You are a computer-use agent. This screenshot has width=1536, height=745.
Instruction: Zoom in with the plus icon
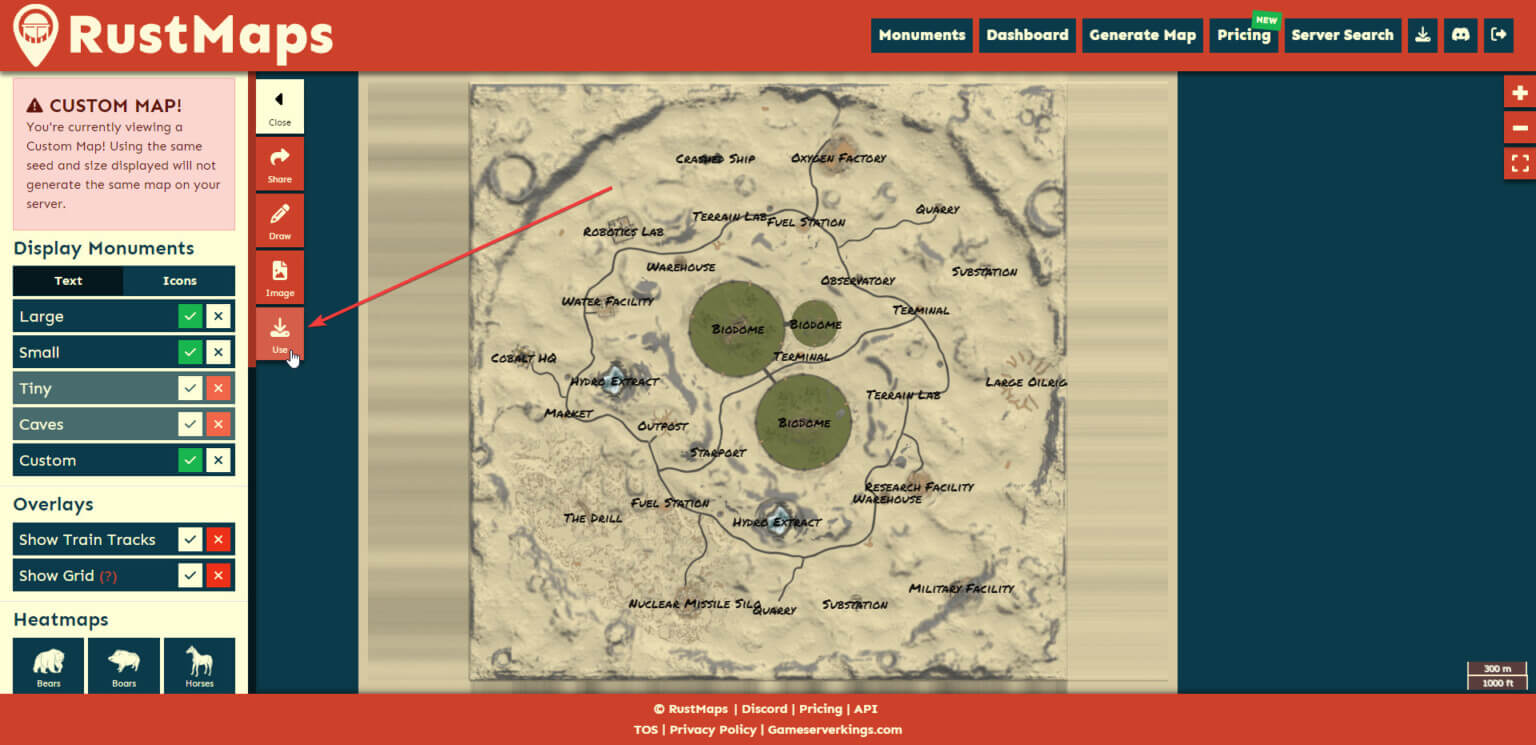coord(1520,93)
